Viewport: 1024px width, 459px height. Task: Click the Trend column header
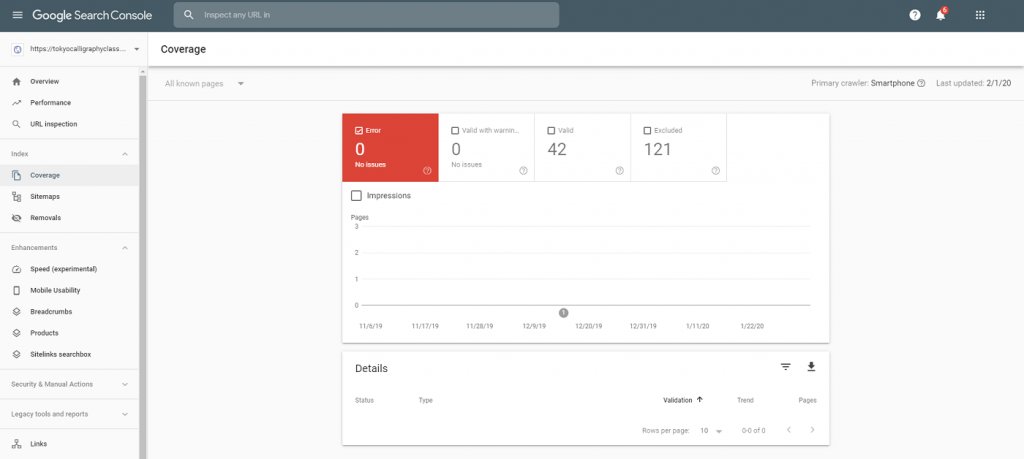[x=745, y=400]
